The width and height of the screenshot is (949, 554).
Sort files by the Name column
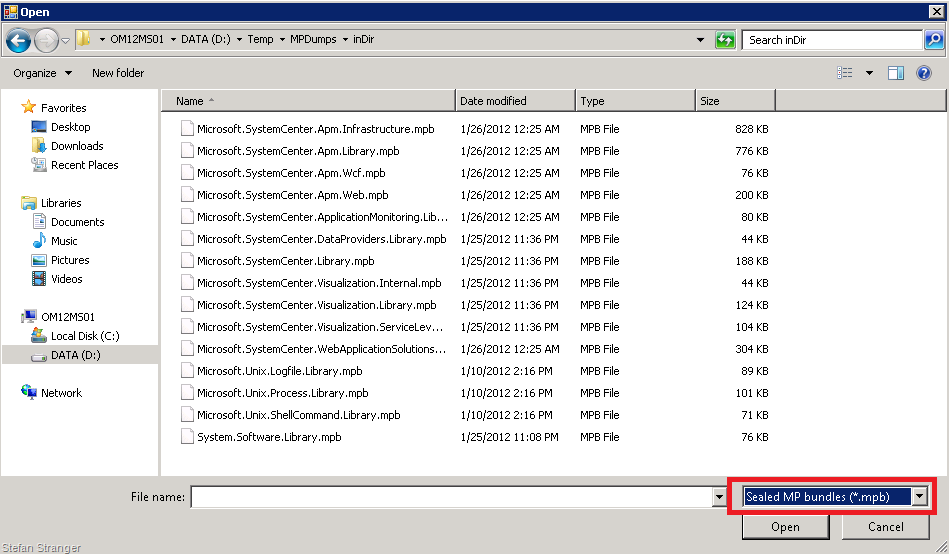coord(308,101)
